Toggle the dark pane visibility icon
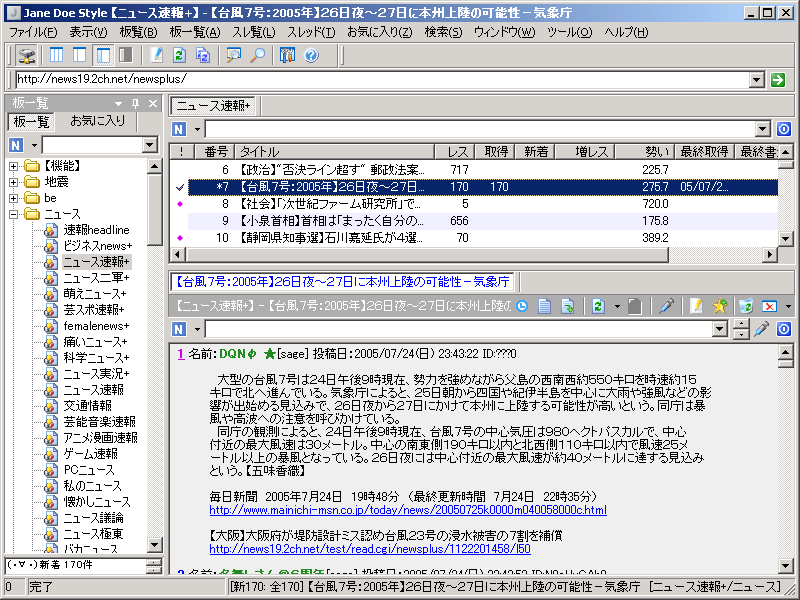800x600 pixels. [x=126, y=55]
